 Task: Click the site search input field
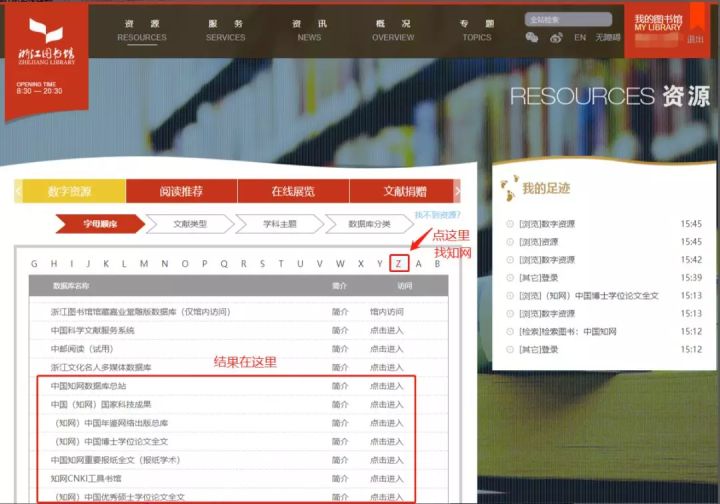tap(568, 19)
